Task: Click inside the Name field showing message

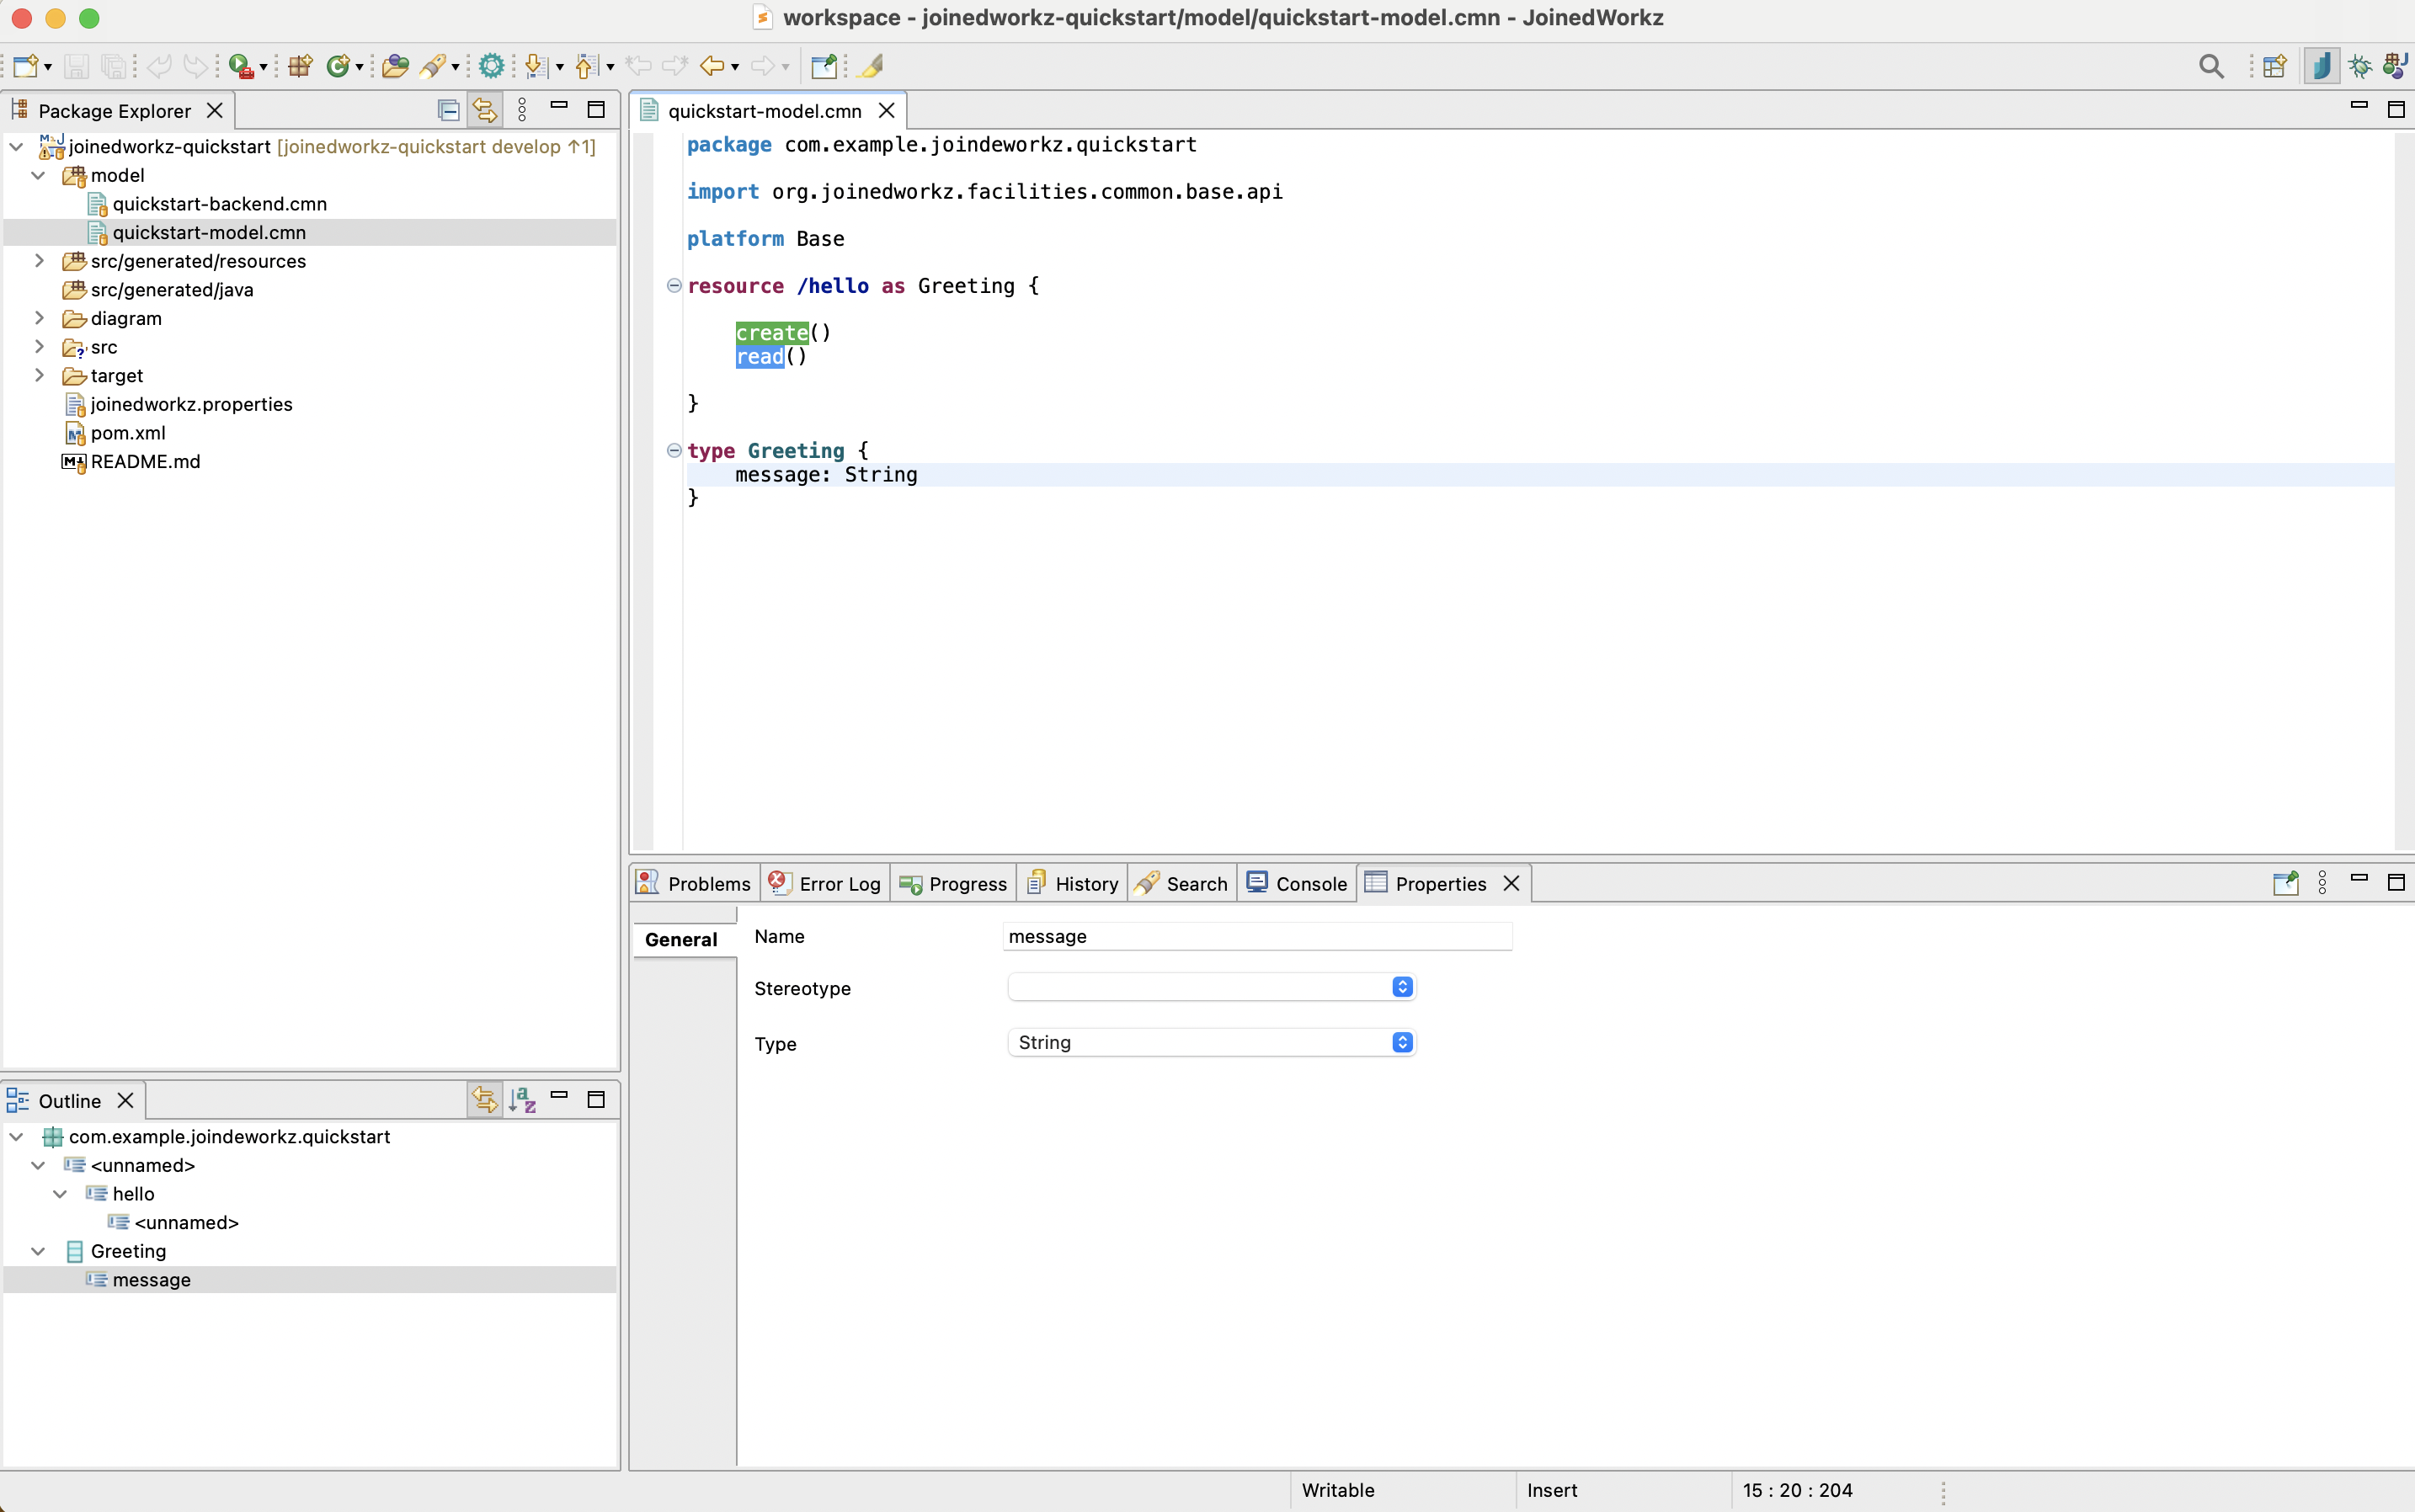Action: 1255,936
